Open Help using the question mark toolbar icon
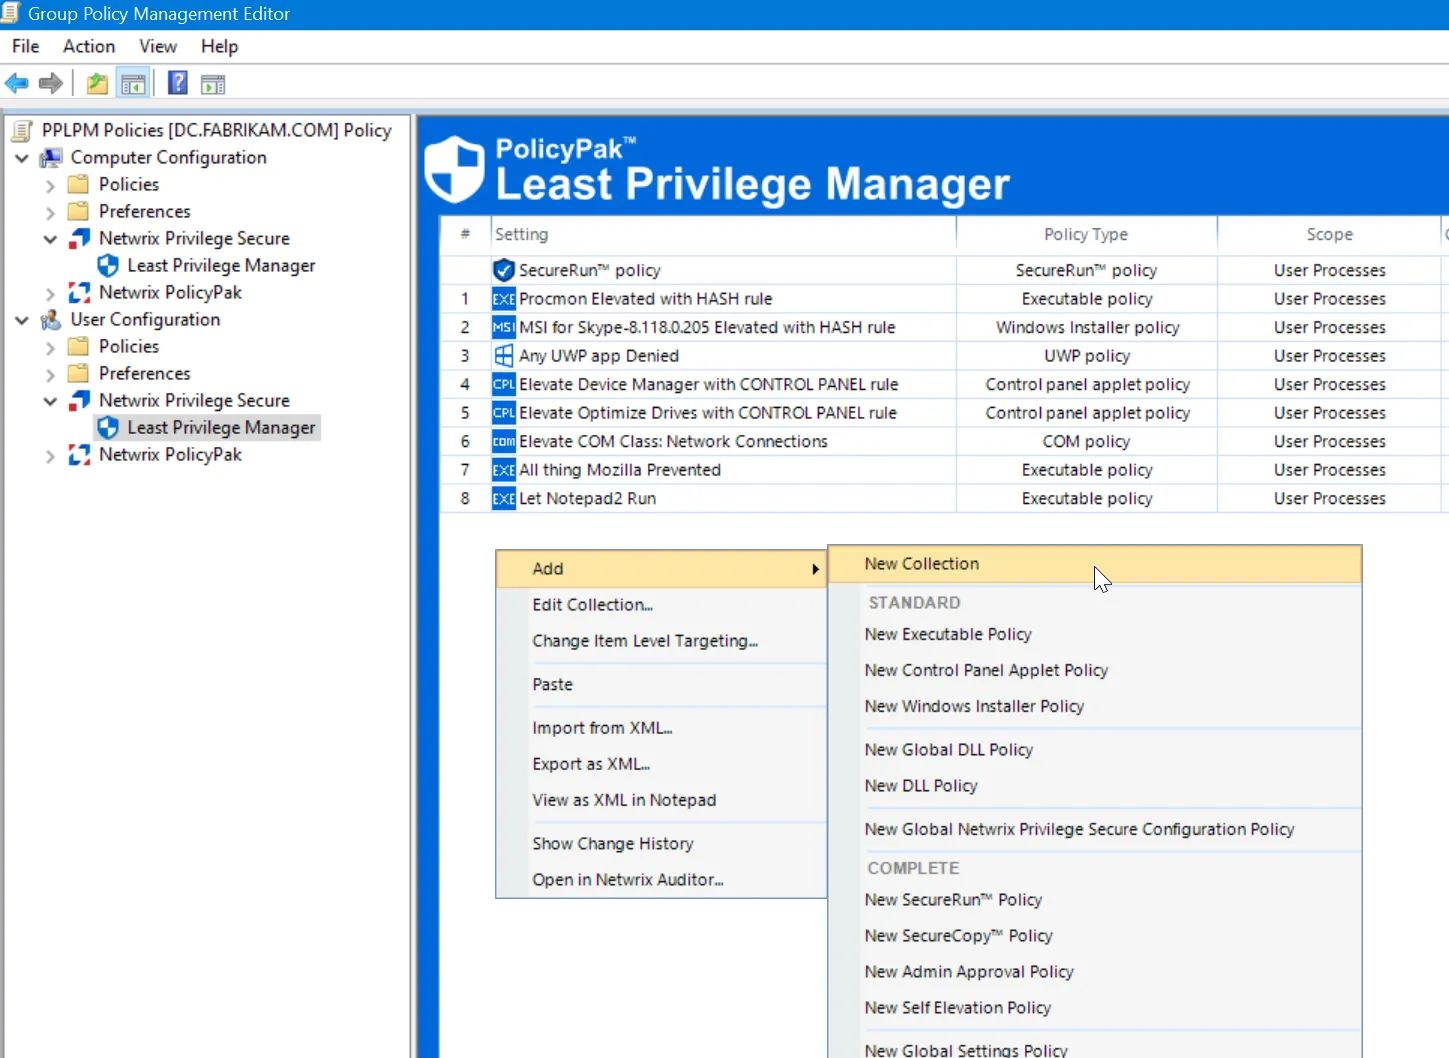 tap(177, 83)
